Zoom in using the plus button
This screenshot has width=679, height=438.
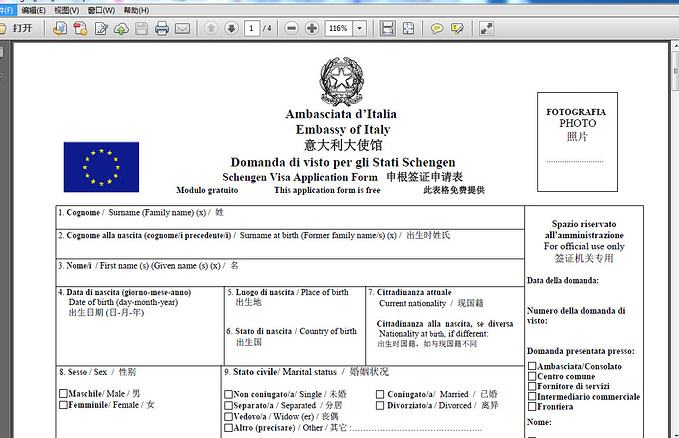pyautogui.click(x=311, y=28)
